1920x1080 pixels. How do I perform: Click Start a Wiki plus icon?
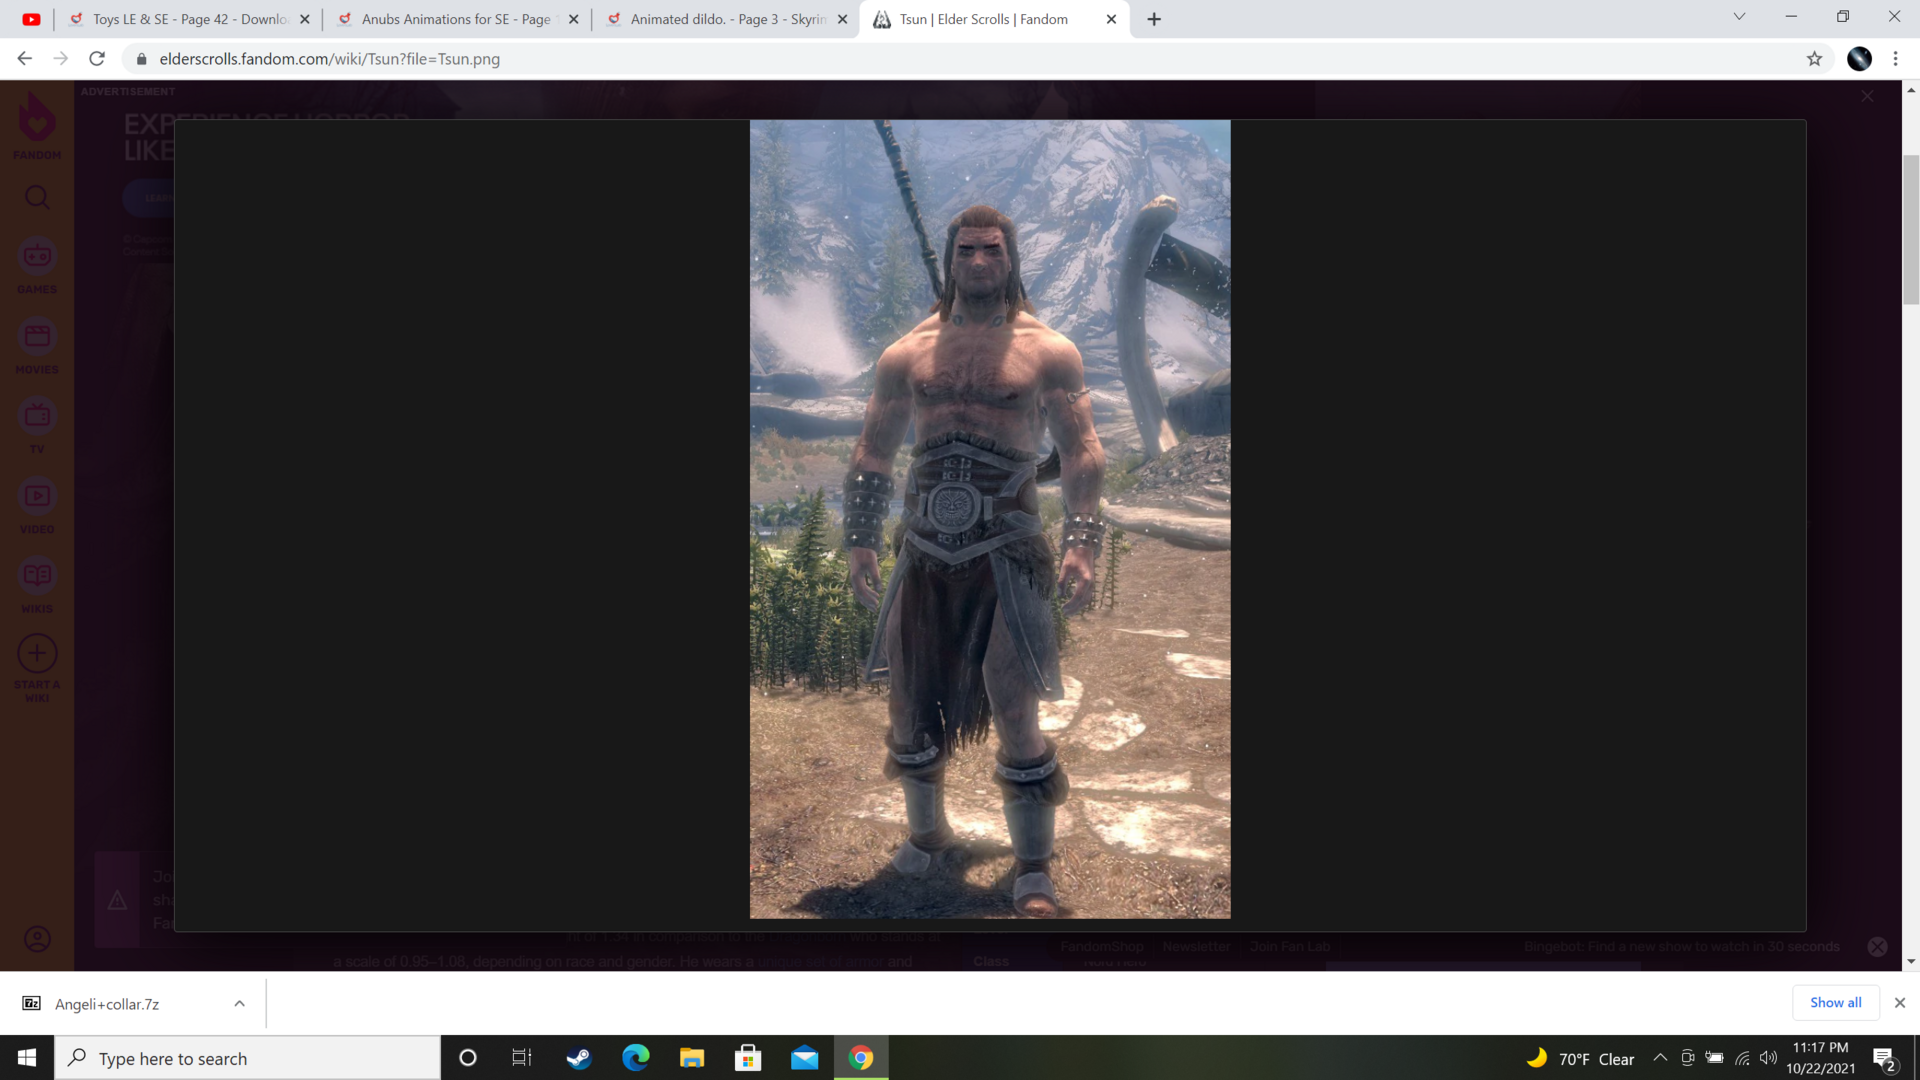pyautogui.click(x=37, y=654)
